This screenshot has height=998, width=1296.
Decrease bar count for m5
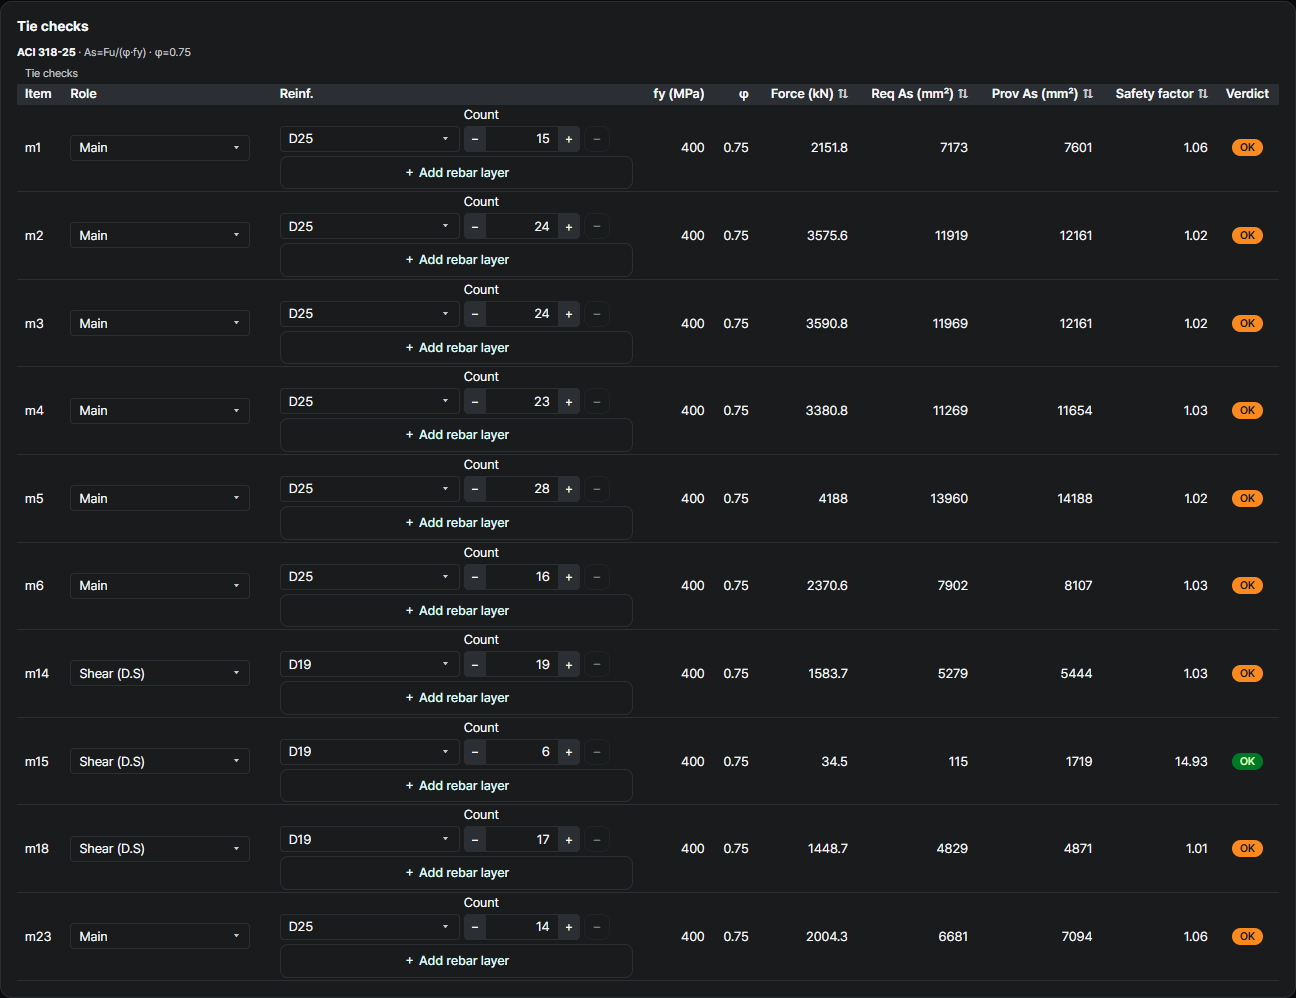(x=475, y=489)
